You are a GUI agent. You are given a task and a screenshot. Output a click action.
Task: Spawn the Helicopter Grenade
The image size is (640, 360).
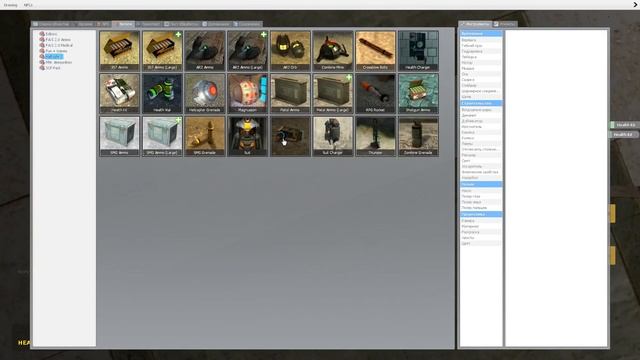(x=205, y=93)
